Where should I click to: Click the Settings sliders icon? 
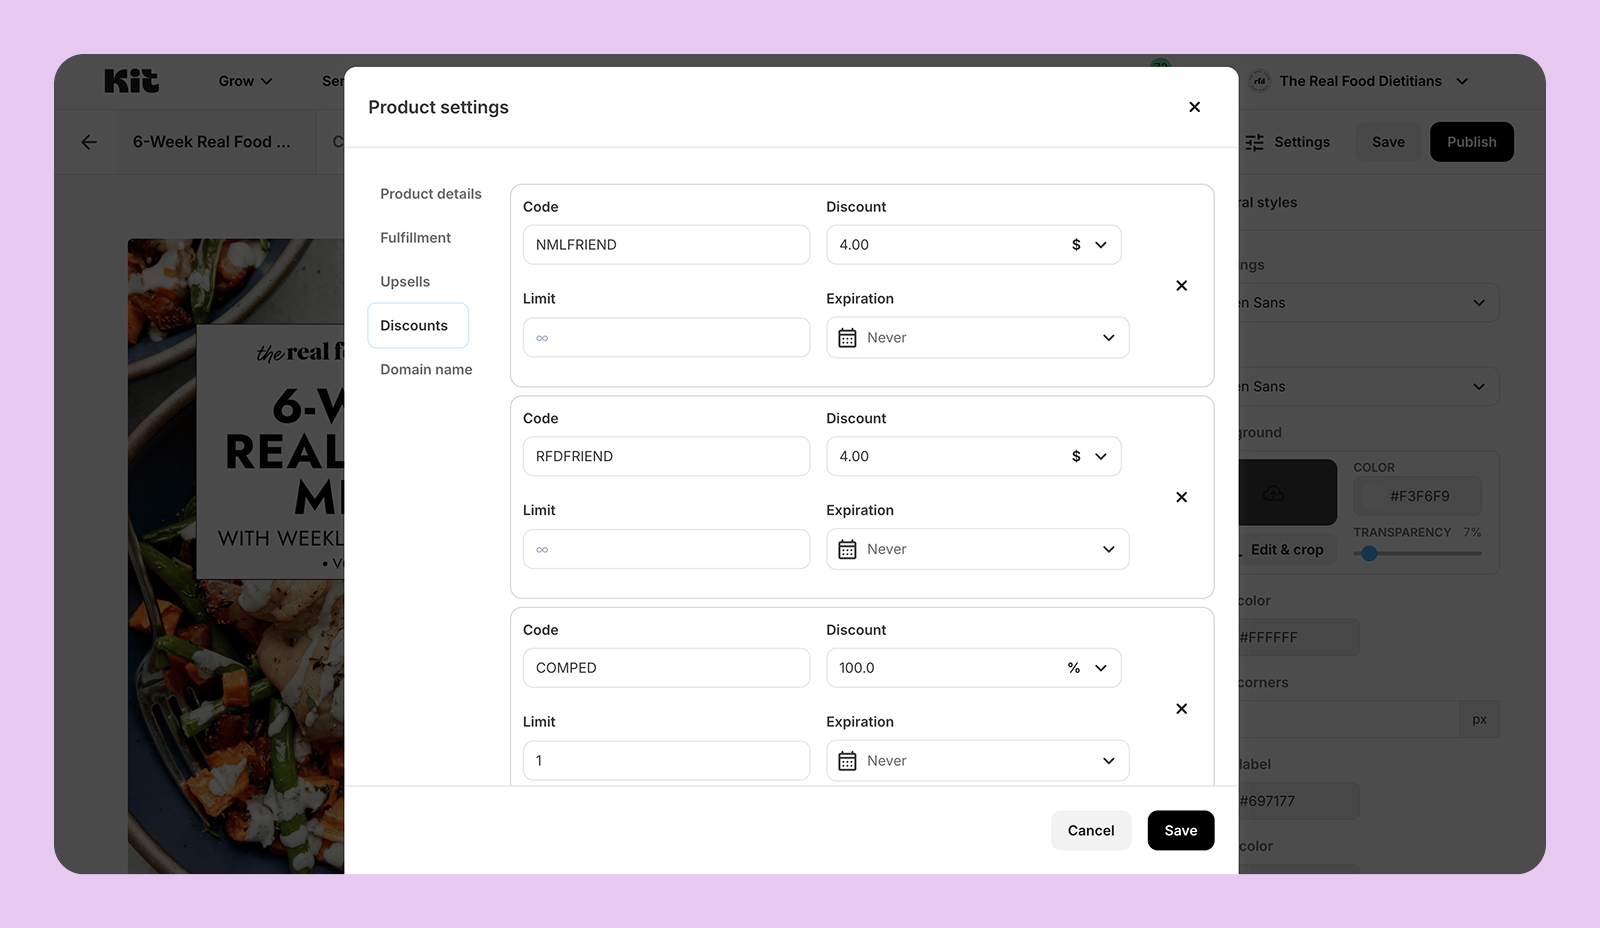(1254, 142)
